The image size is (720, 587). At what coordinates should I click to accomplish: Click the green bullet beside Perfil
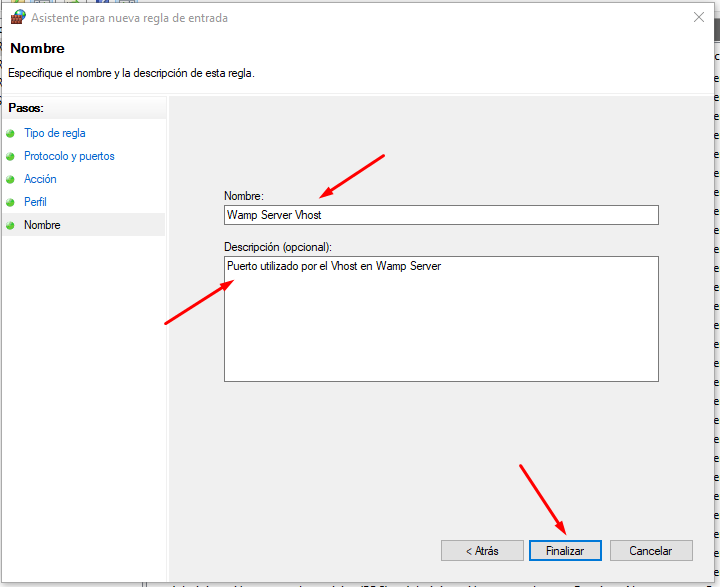pyautogui.click(x=11, y=203)
